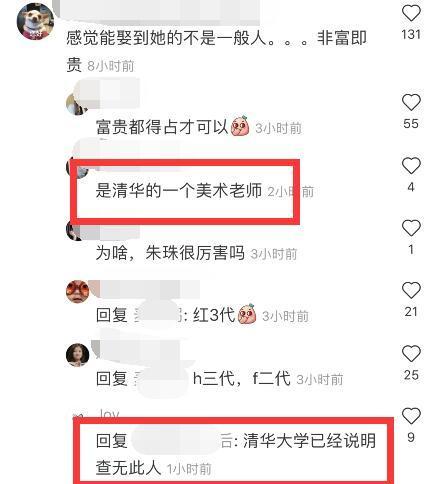Tap the reply 是清华的一个美术老师
The height and width of the screenshot is (484, 428).
(179, 191)
